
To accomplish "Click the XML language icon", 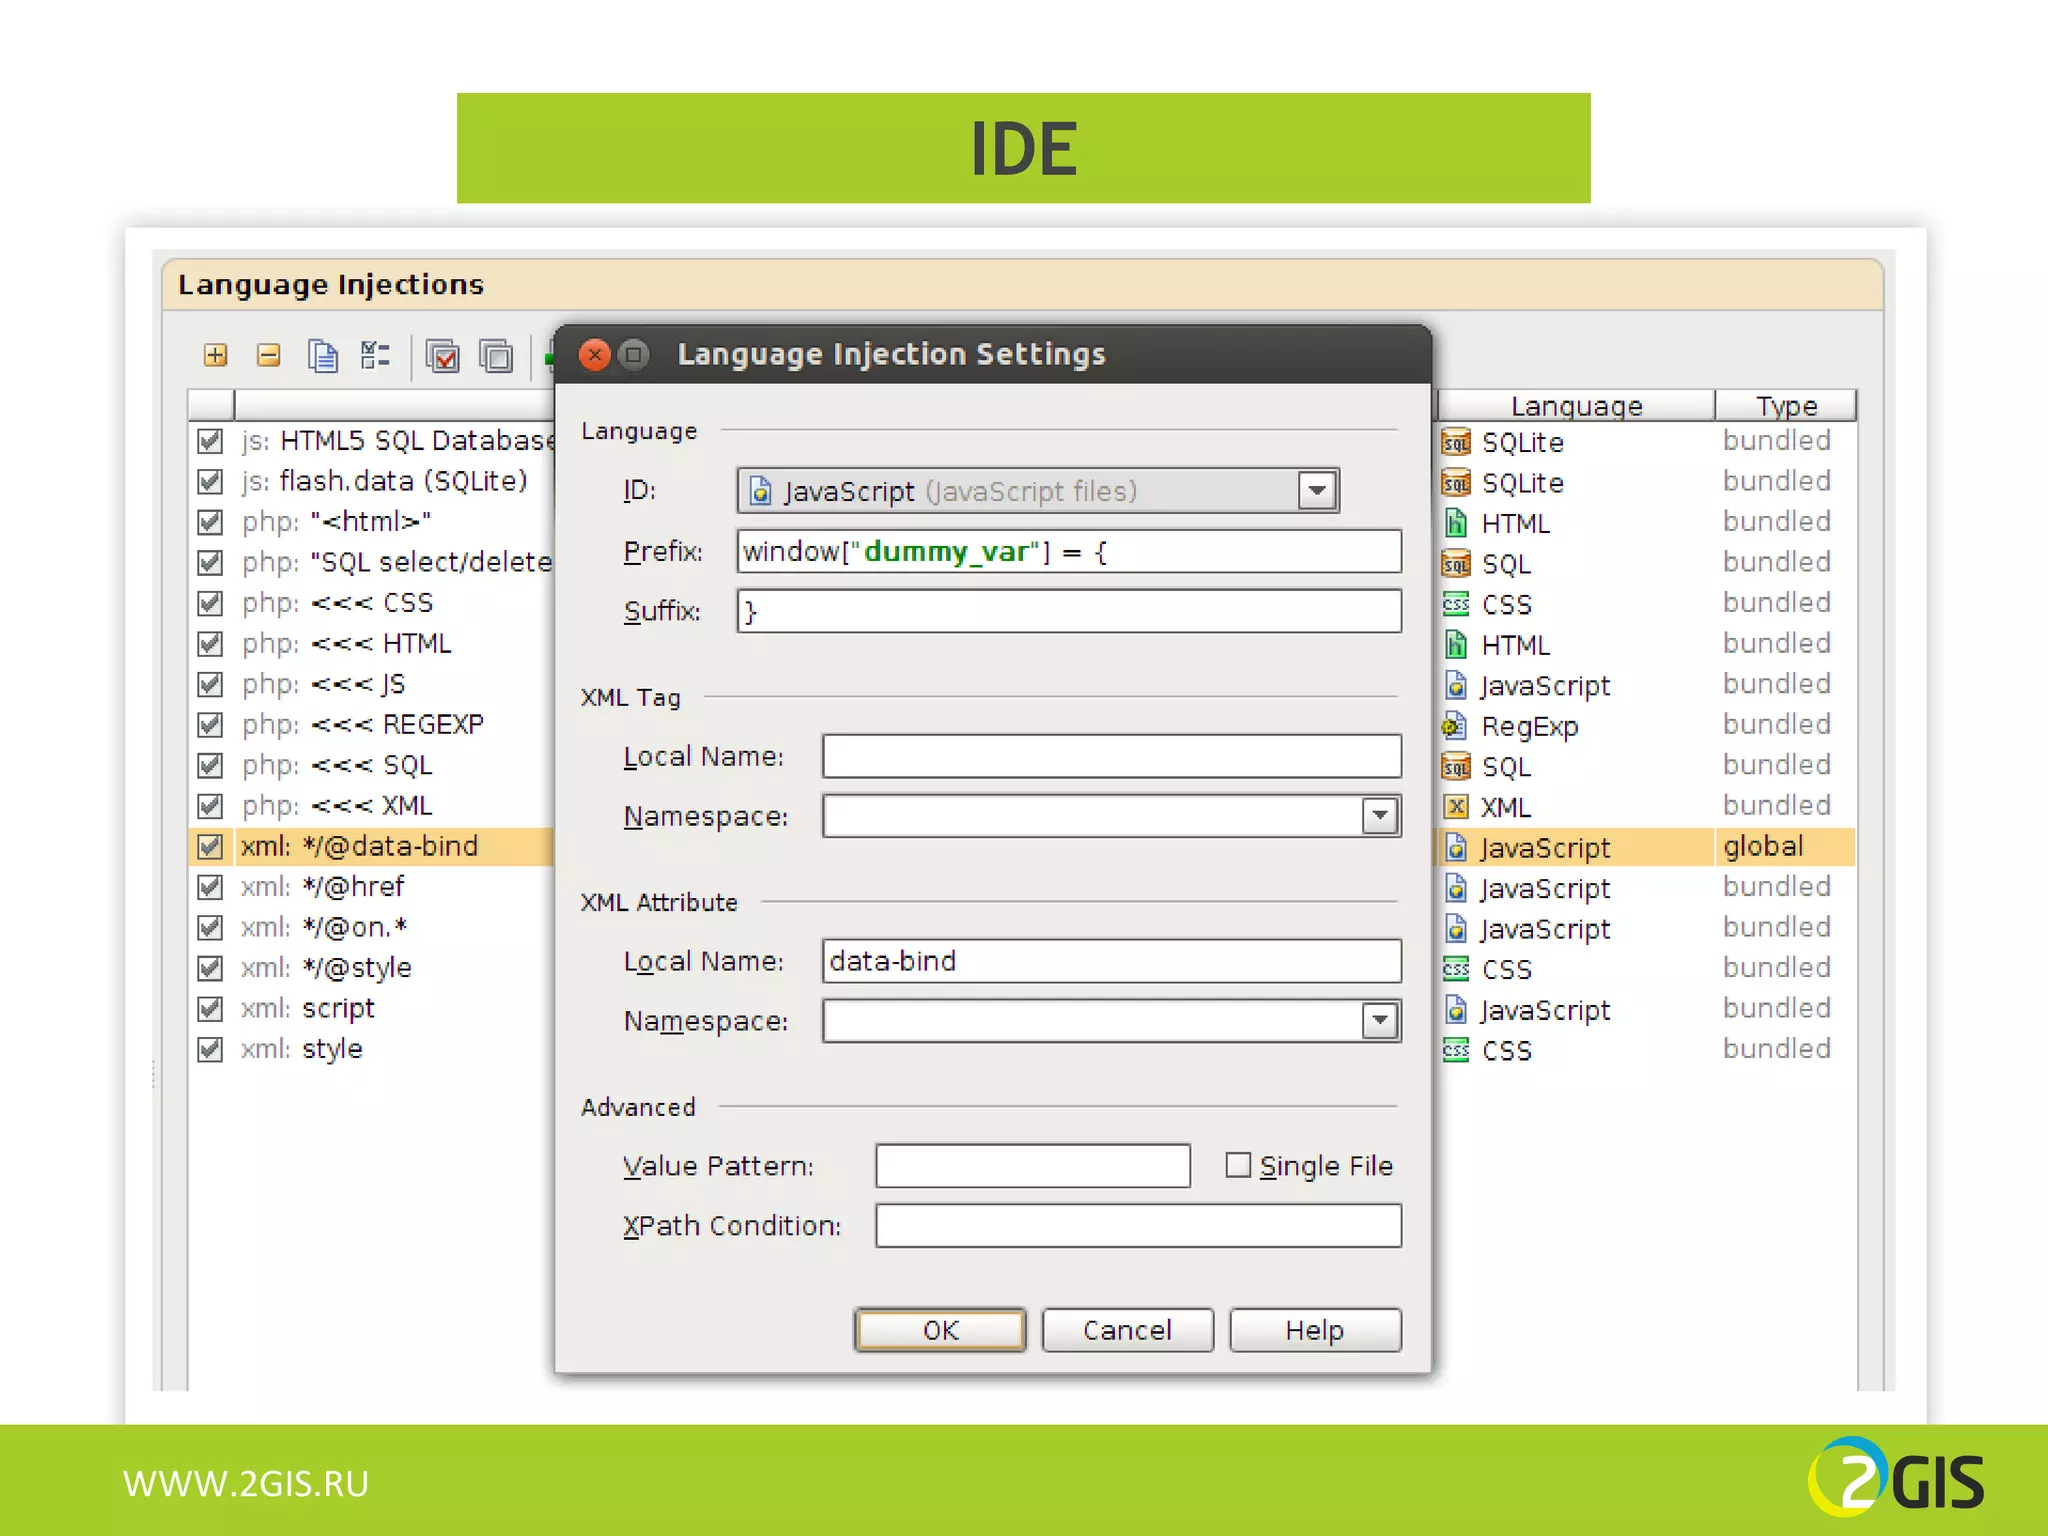I will (1456, 807).
